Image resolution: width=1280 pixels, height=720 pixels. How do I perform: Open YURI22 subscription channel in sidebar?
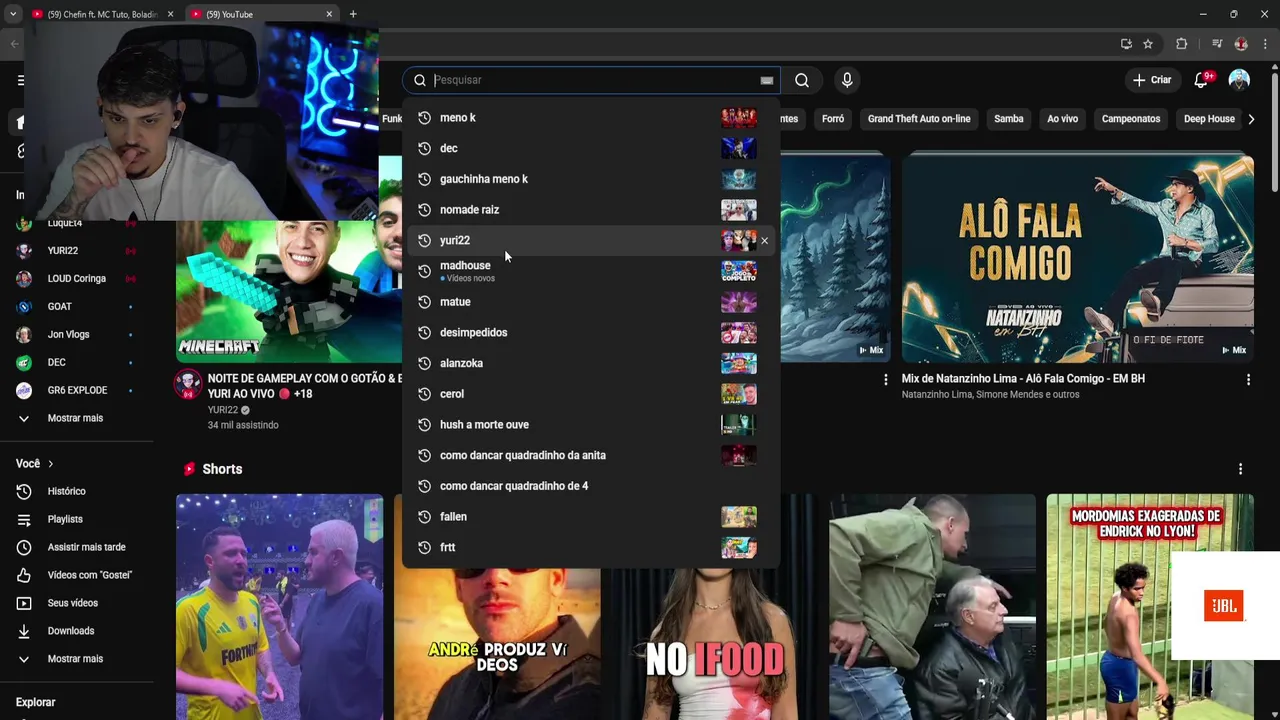[76, 251]
